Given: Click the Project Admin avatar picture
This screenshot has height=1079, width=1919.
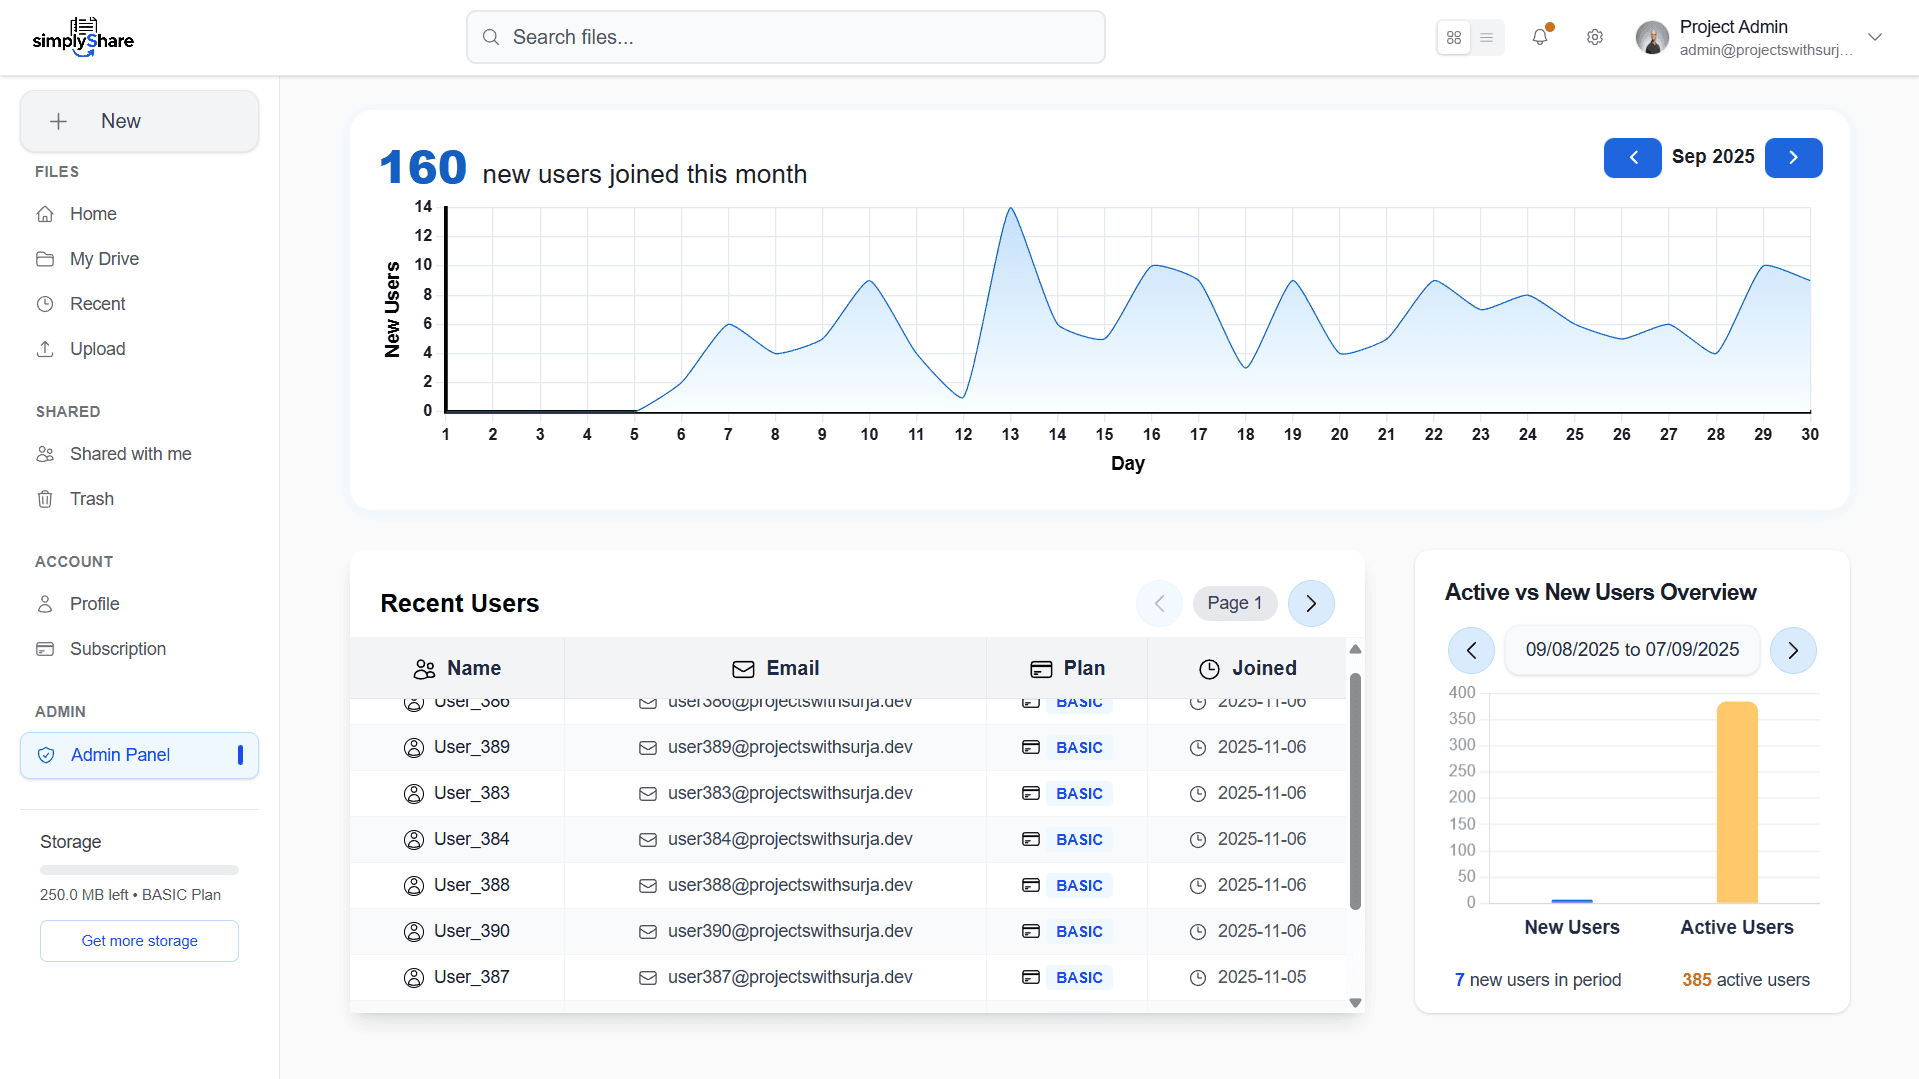Looking at the screenshot, I should pos(1652,37).
